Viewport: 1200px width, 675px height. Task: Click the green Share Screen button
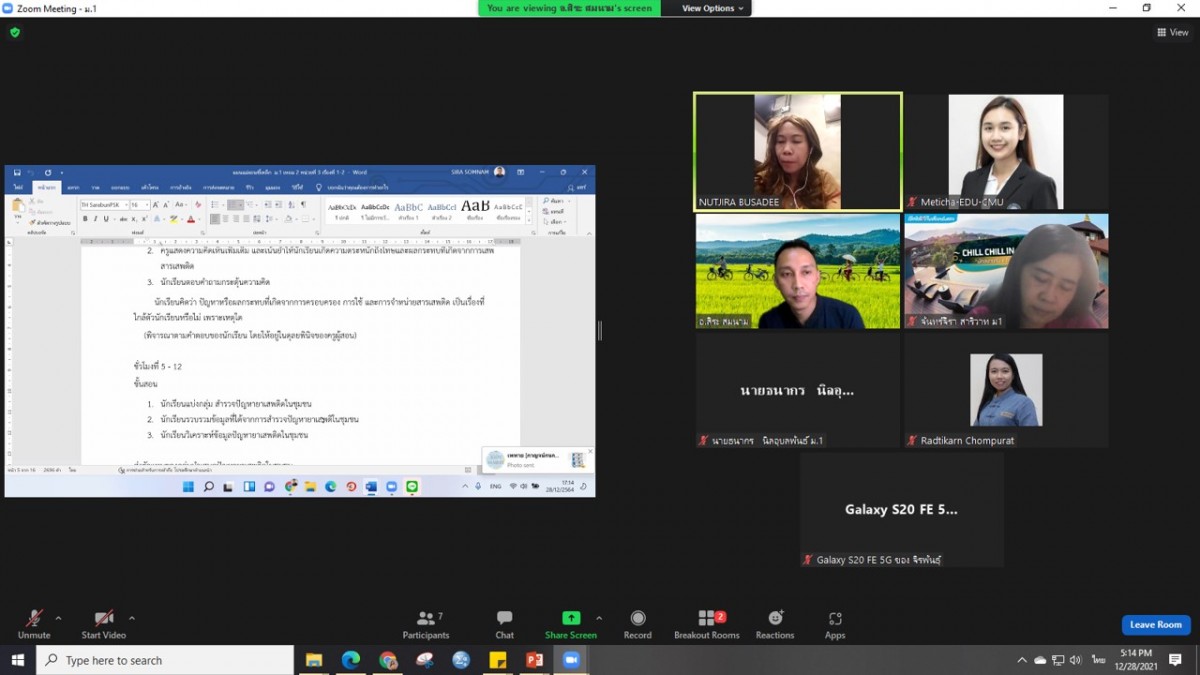[571, 623]
